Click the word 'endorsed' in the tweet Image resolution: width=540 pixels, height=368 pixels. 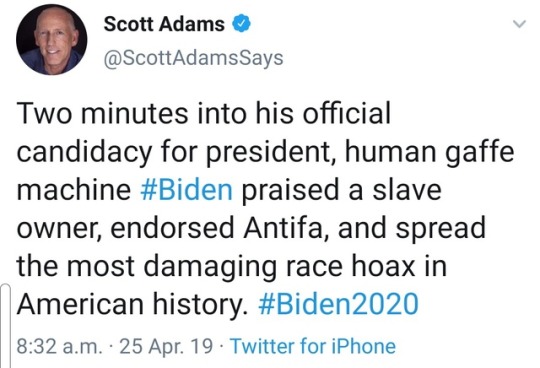(x=172, y=228)
